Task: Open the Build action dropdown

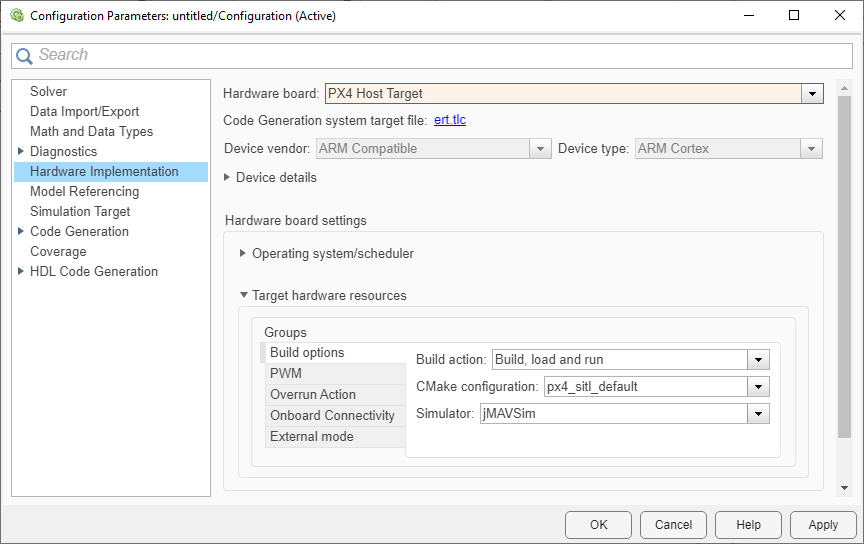Action: click(x=759, y=360)
